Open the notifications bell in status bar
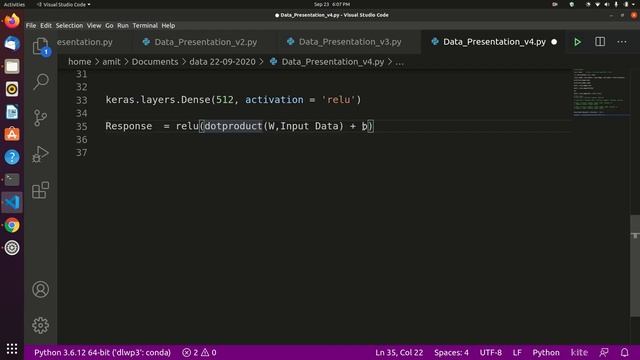The height and width of the screenshot is (360, 640). pos(624,352)
